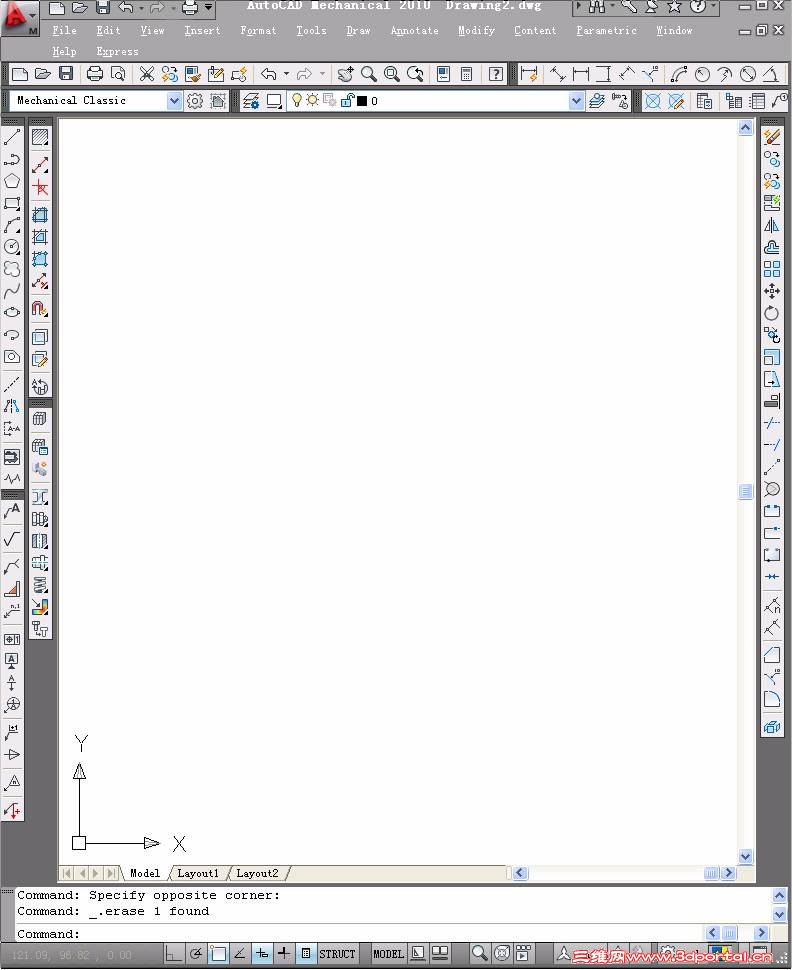Screen dimensions: 792x970
Task: Select the Move tool
Action: pos(772,291)
